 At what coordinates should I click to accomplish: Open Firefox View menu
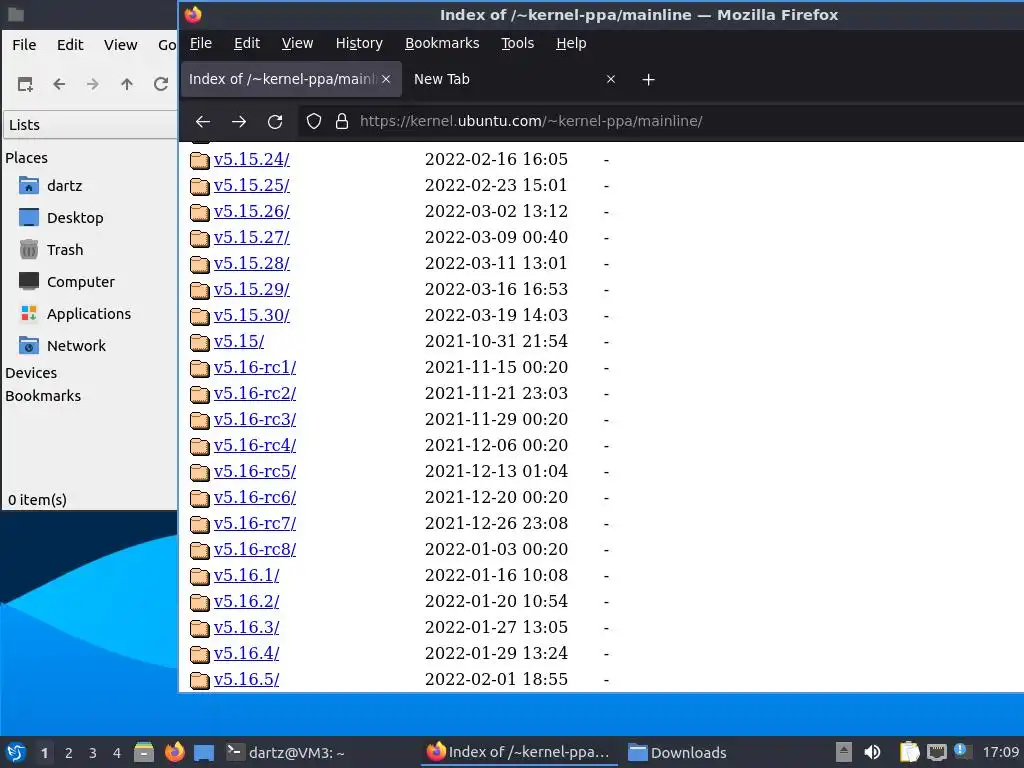[x=297, y=43]
